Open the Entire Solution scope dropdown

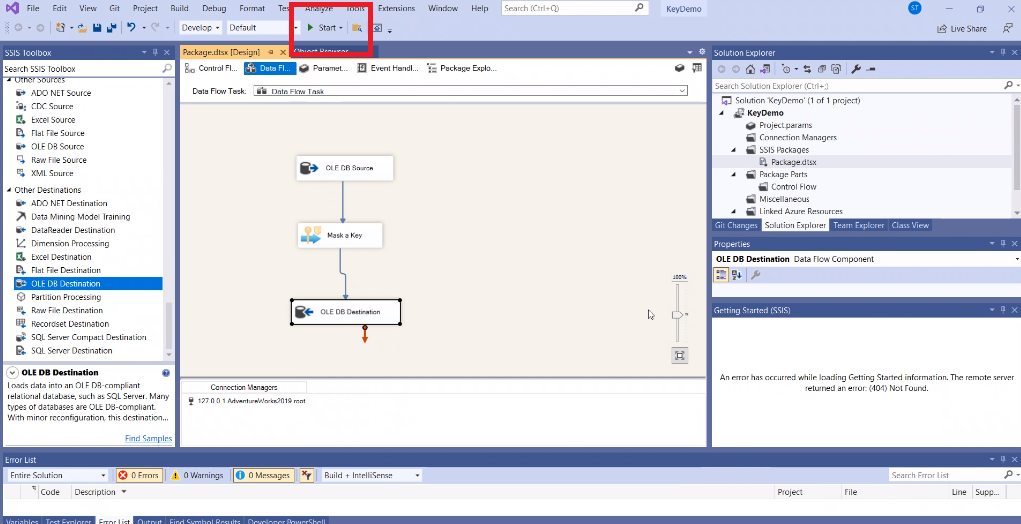(57, 475)
